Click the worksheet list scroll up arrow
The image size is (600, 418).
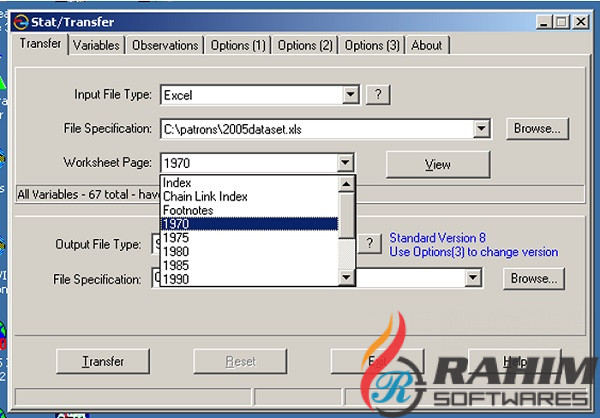point(346,185)
